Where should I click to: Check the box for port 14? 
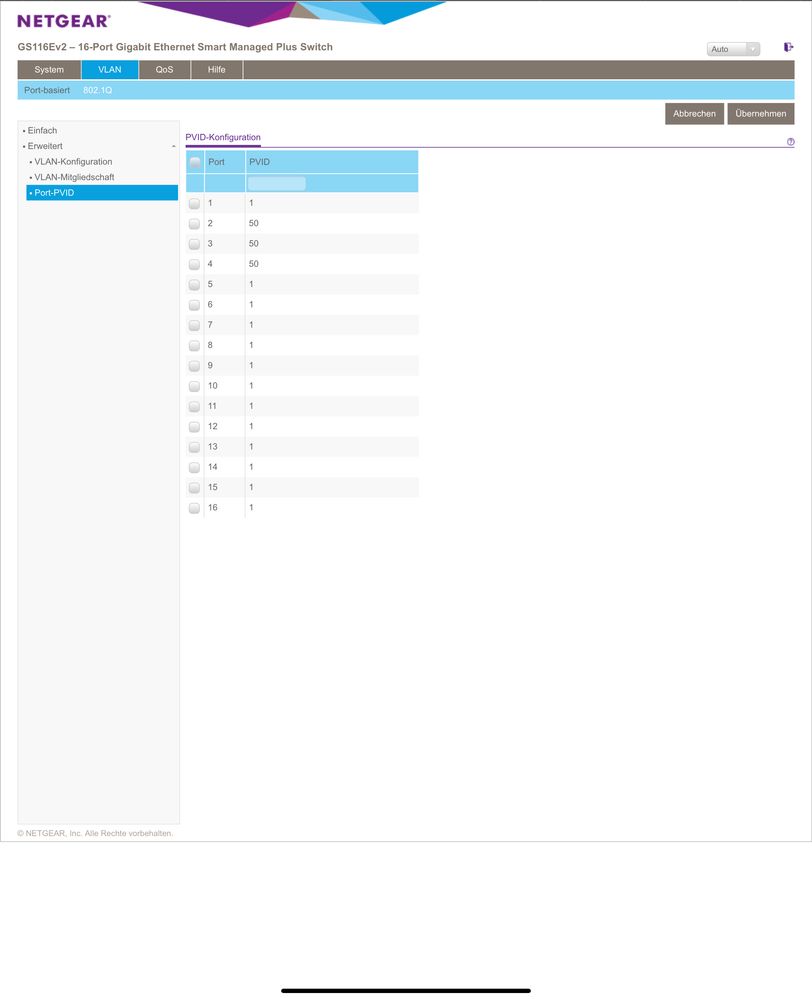[x=194, y=468]
